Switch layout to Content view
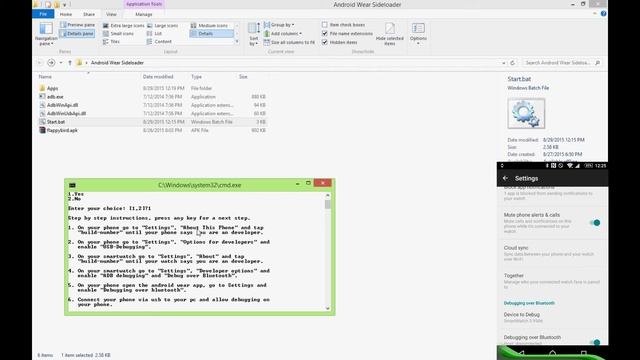This screenshot has height=360, width=640. coord(159,42)
